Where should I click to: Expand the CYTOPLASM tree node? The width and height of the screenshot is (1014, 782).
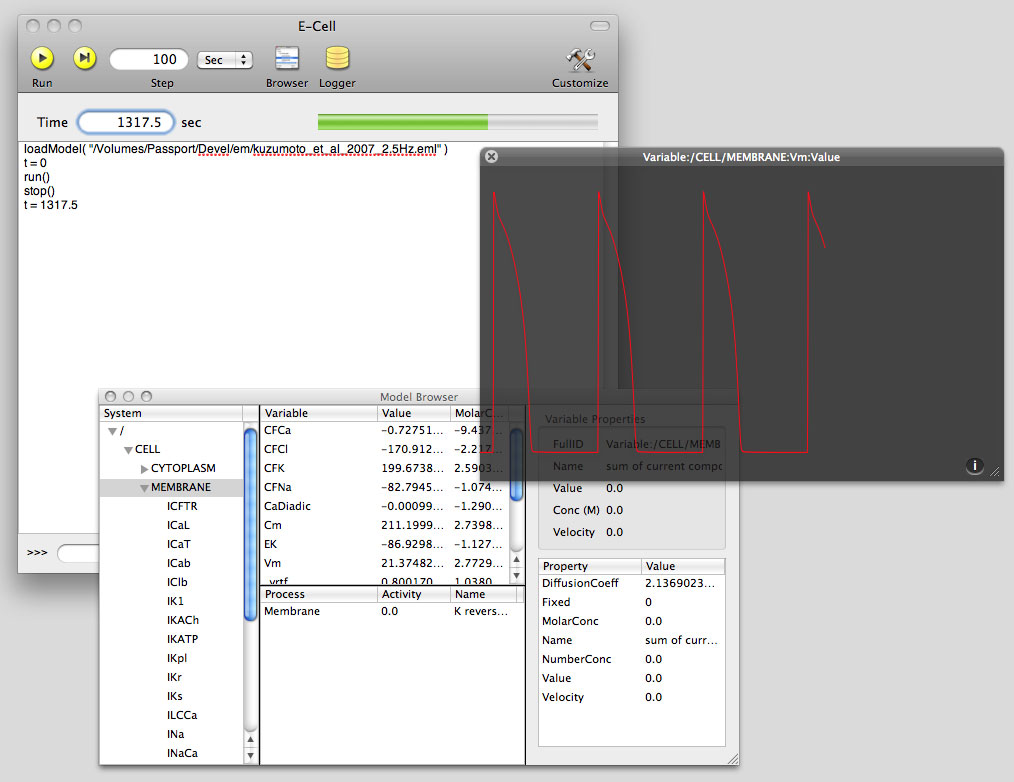pos(145,469)
